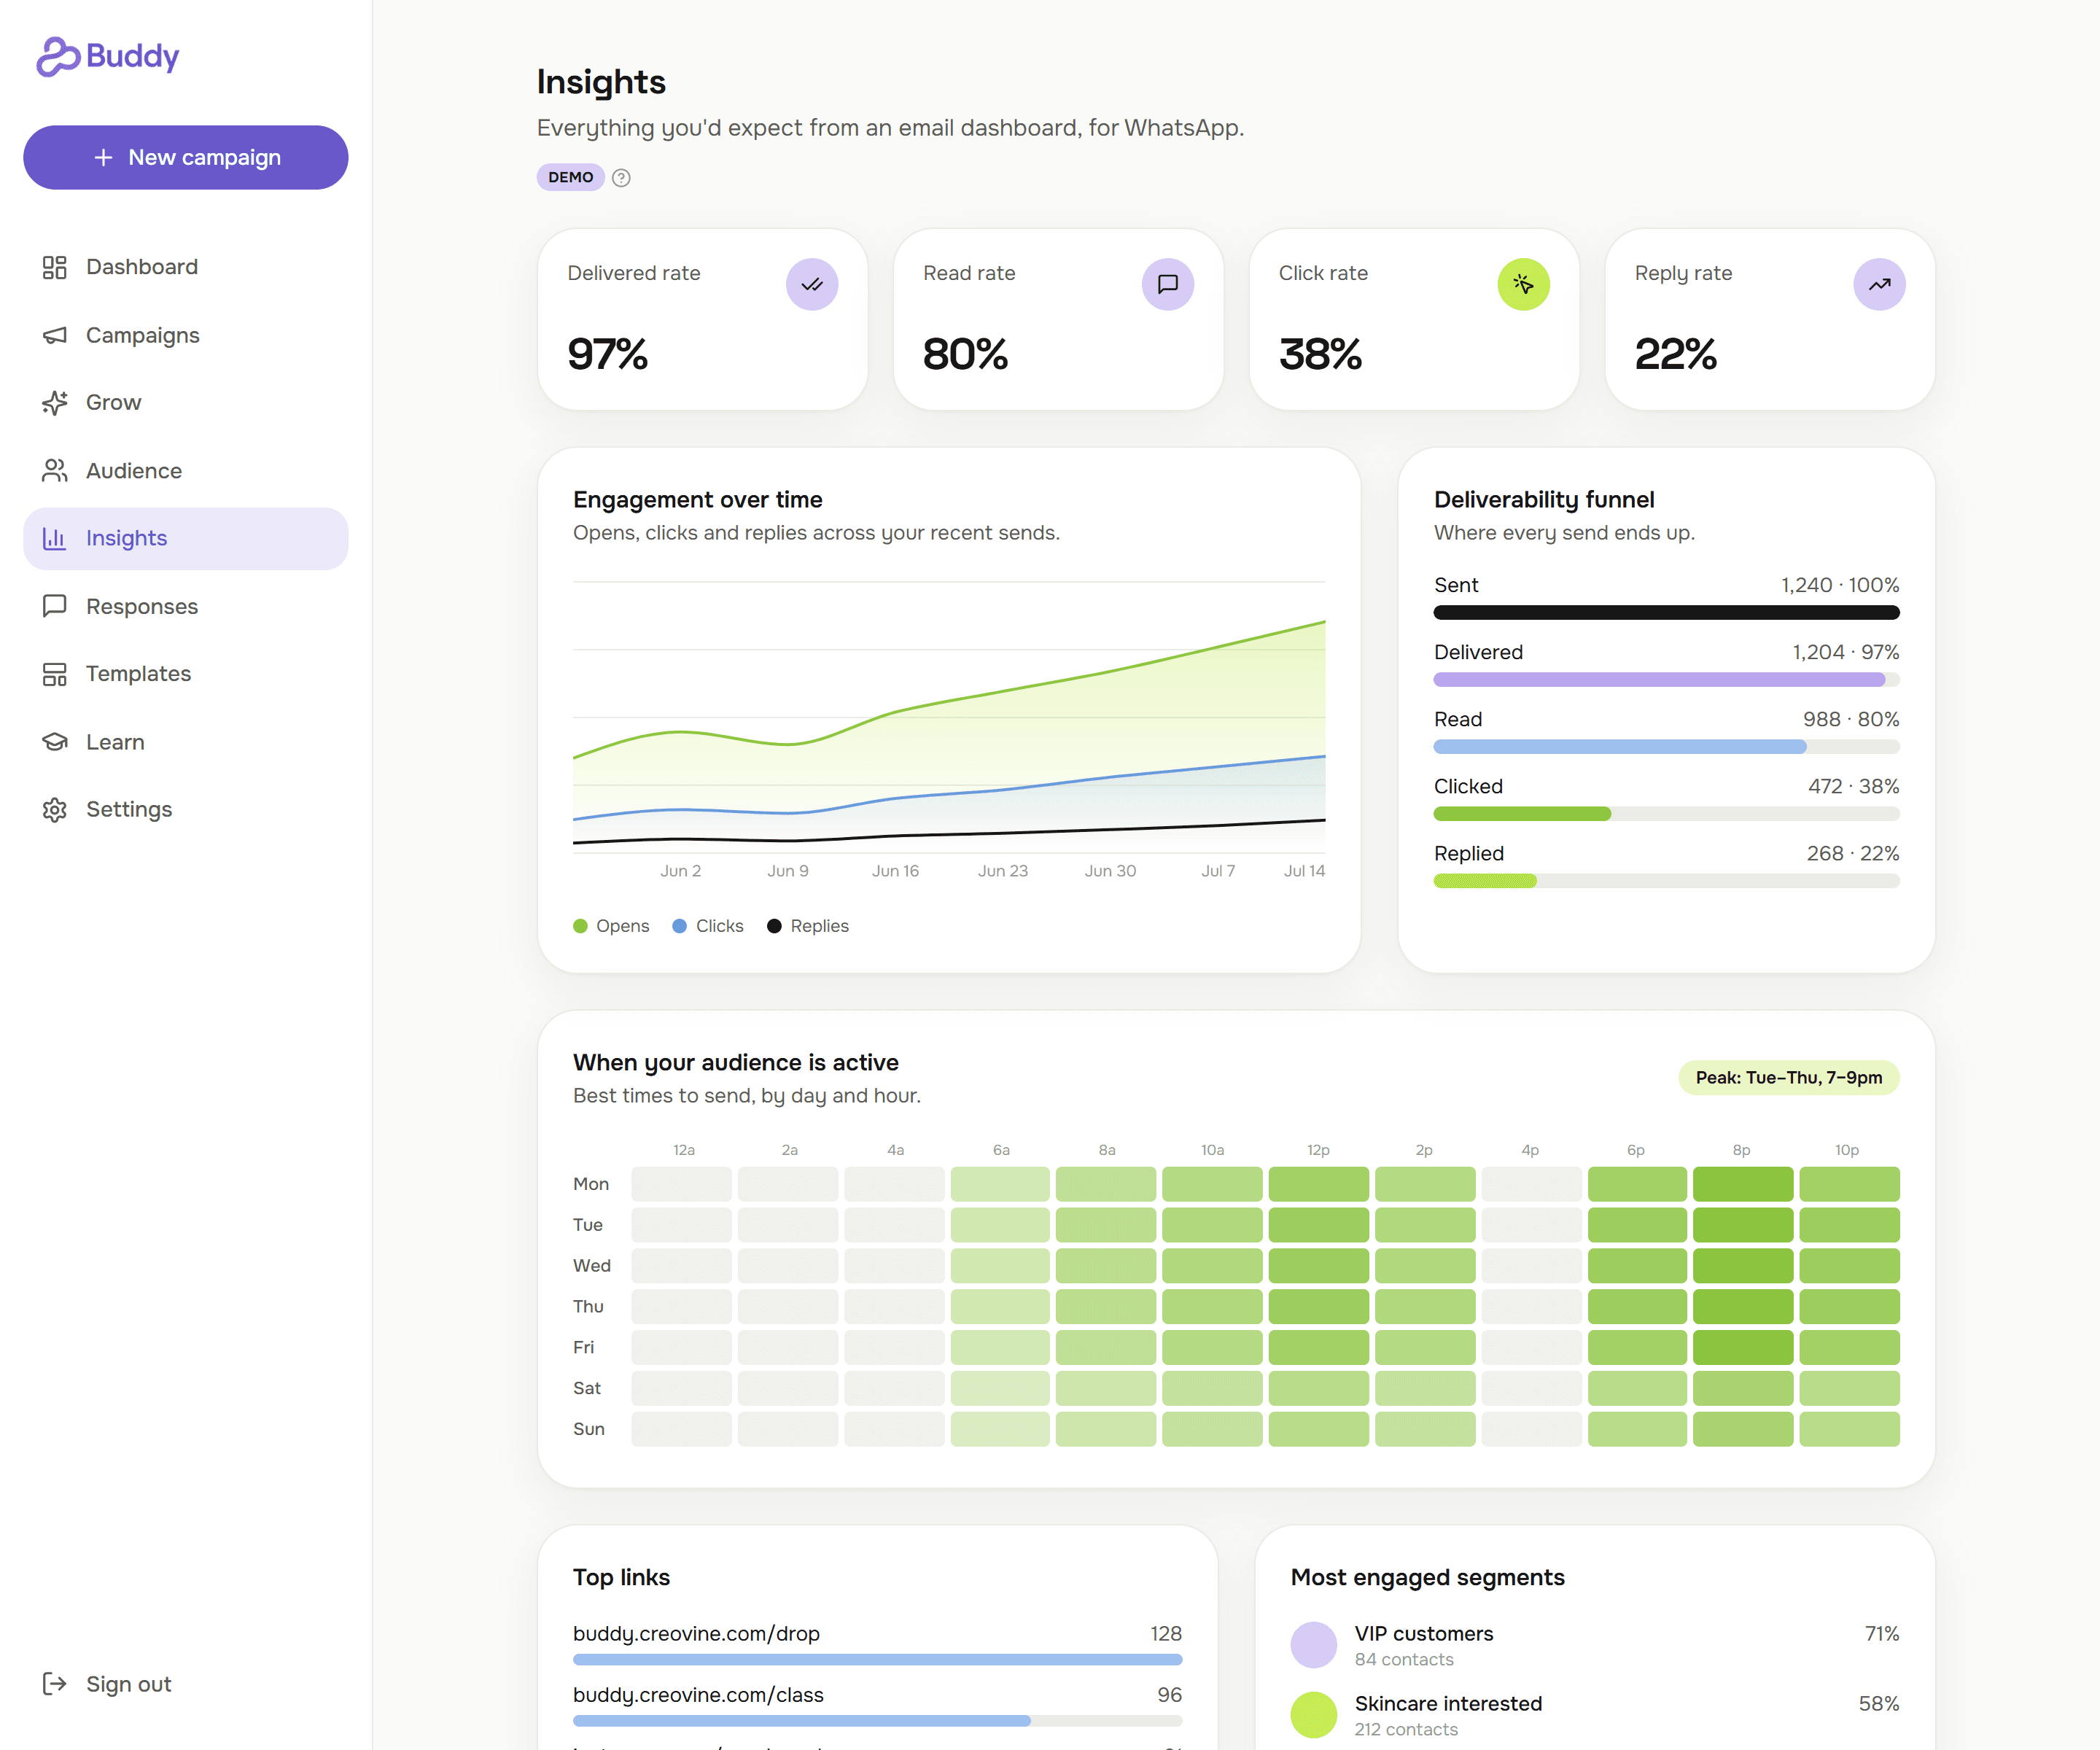Click the Grow sparkles icon
Image resolution: width=2100 pixels, height=1750 pixels.
[x=55, y=403]
